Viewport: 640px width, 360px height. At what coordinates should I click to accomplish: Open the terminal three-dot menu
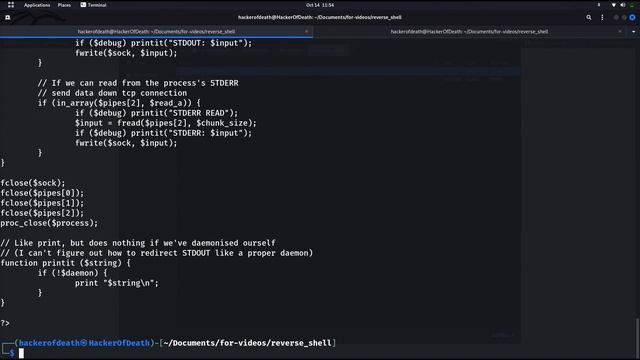click(602, 17)
